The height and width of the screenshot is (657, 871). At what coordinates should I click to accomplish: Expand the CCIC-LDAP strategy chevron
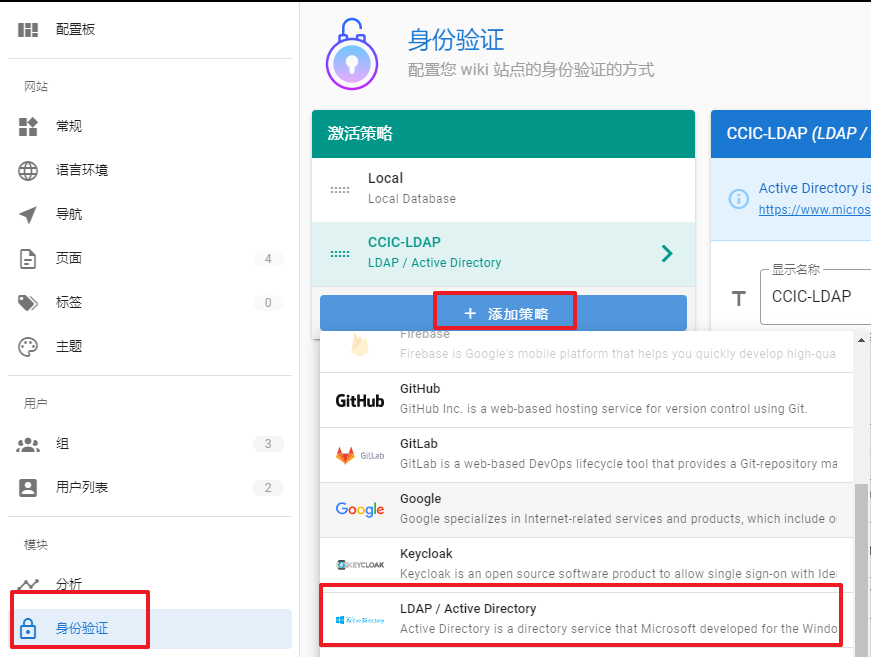(x=666, y=253)
